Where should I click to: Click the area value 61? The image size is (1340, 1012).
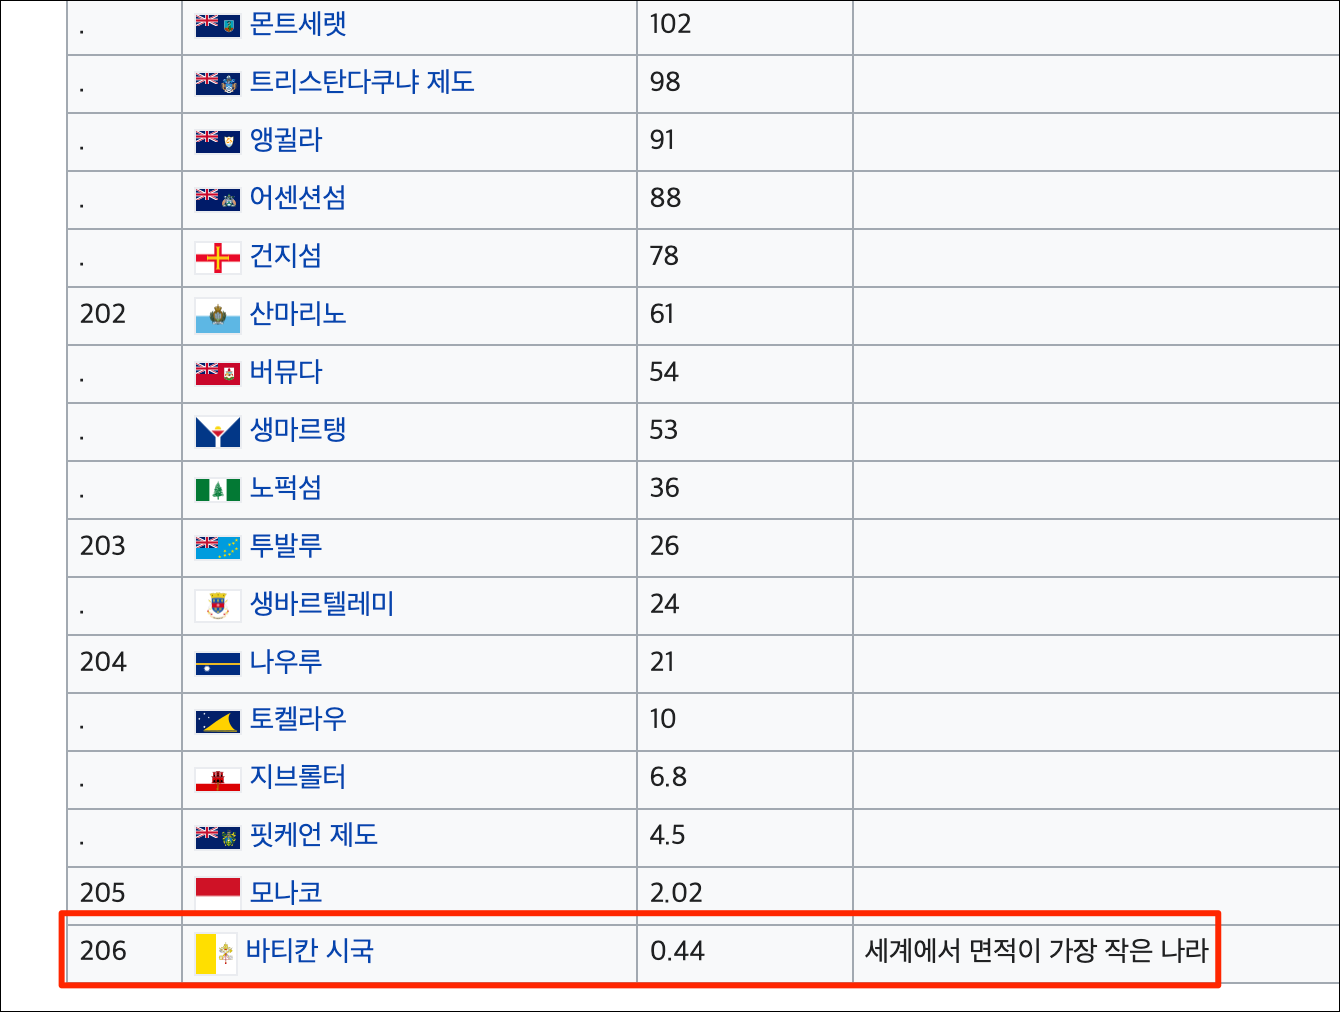(662, 314)
